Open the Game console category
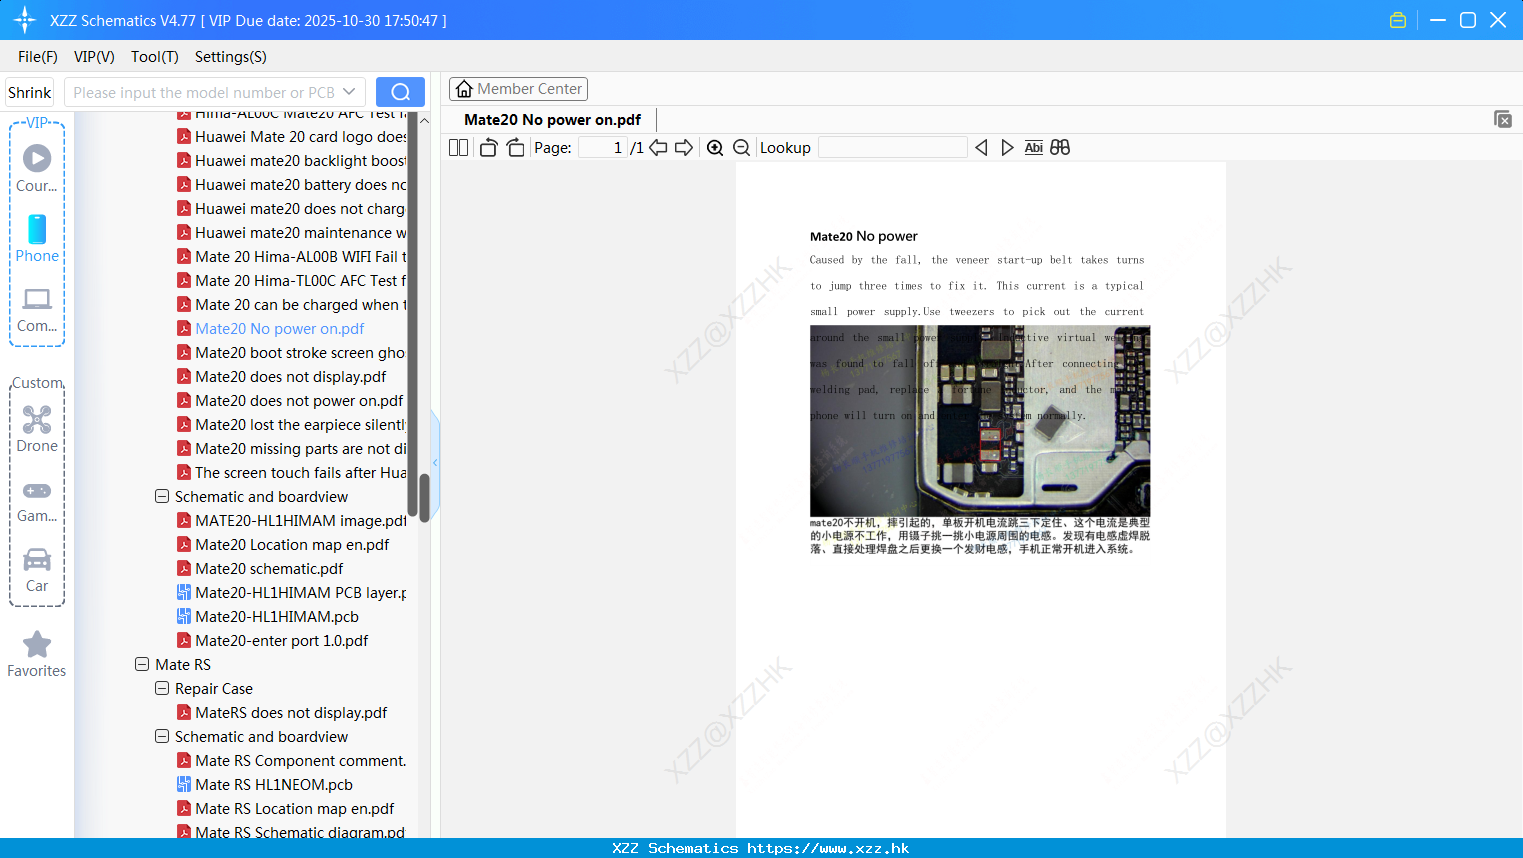This screenshot has width=1523, height=858. [37, 501]
